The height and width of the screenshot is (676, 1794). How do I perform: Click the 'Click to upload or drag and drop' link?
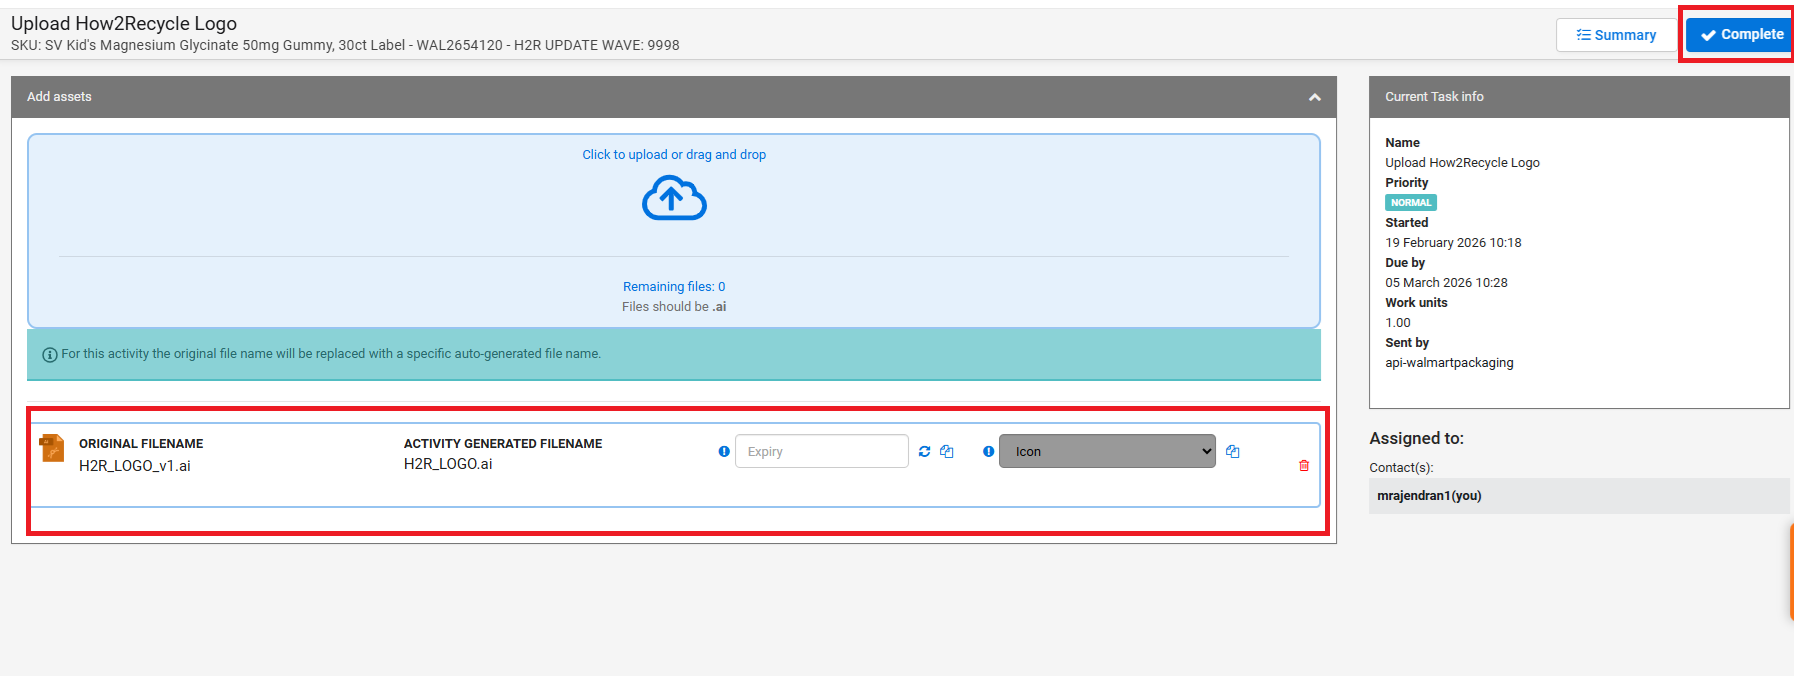tap(674, 155)
